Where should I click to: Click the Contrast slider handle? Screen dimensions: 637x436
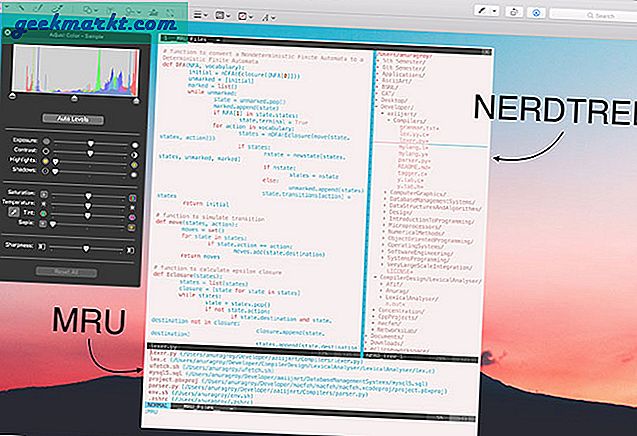coord(90,153)
